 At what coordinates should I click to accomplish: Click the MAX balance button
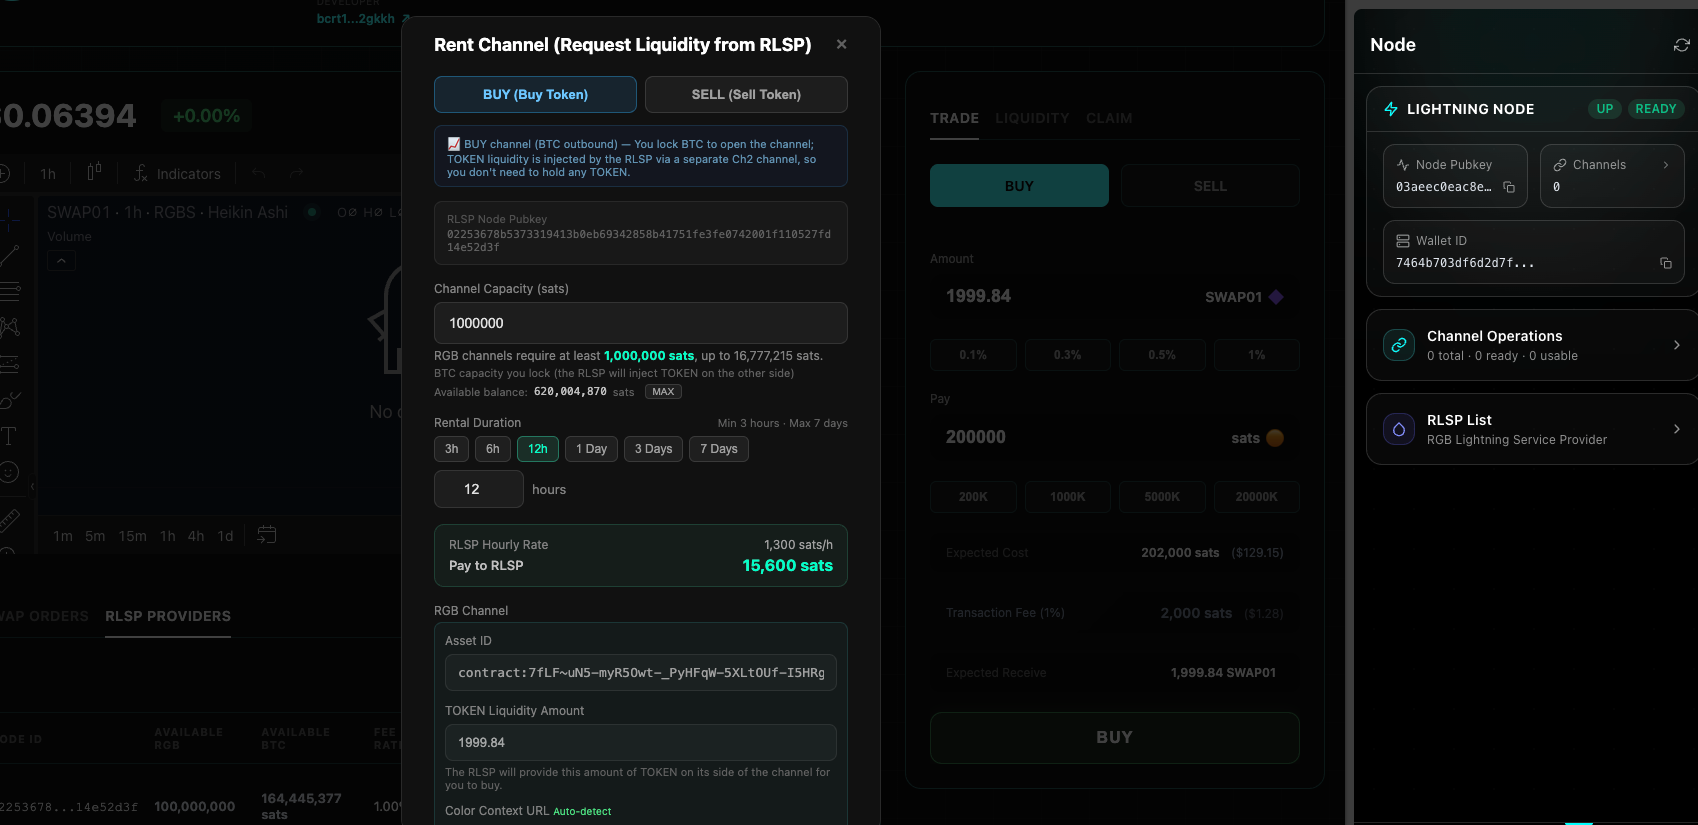pos(663,392)
